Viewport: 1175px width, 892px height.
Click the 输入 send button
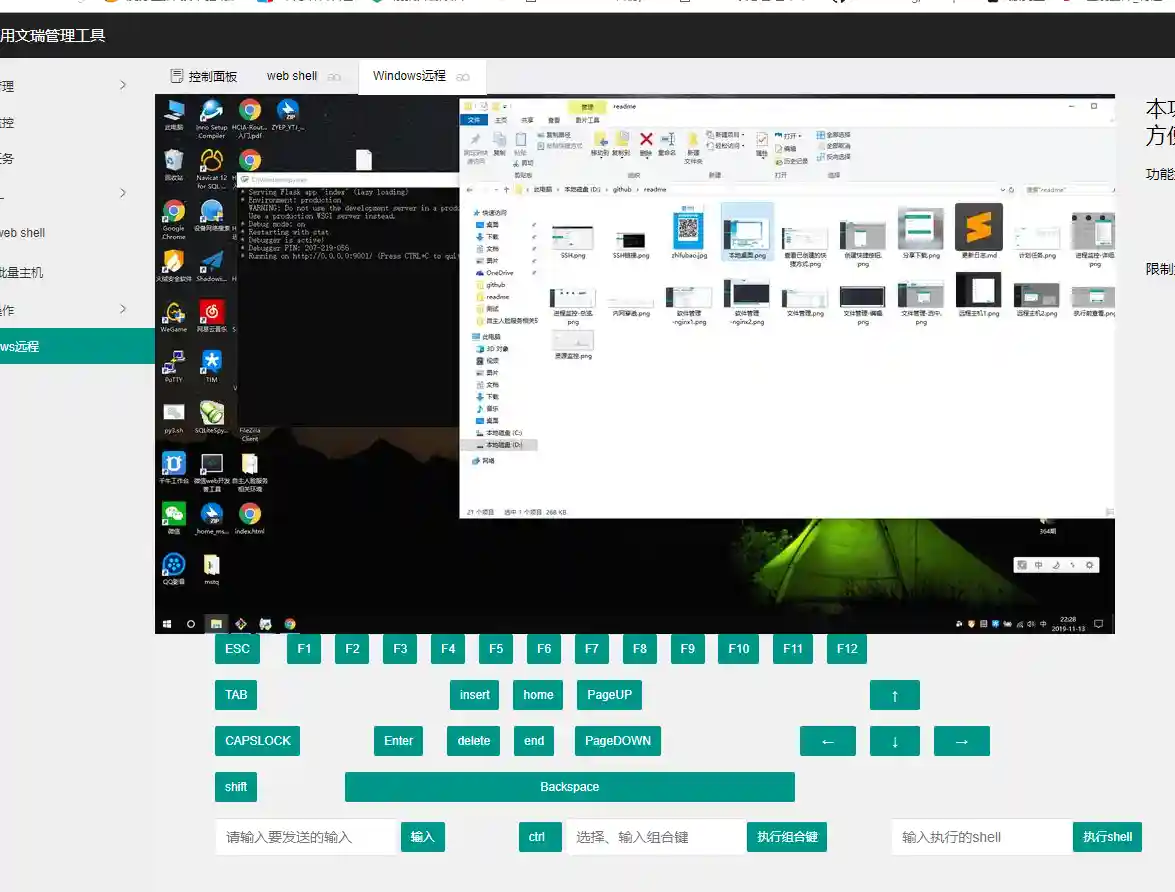[423, 837]
